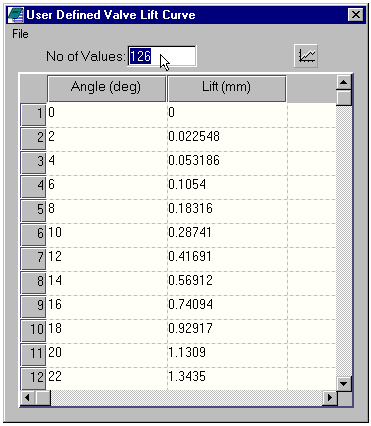Viewport: 371px width, 426px height.
Task: Click the lift cell 0.022548
Action: tap(227, 138)
